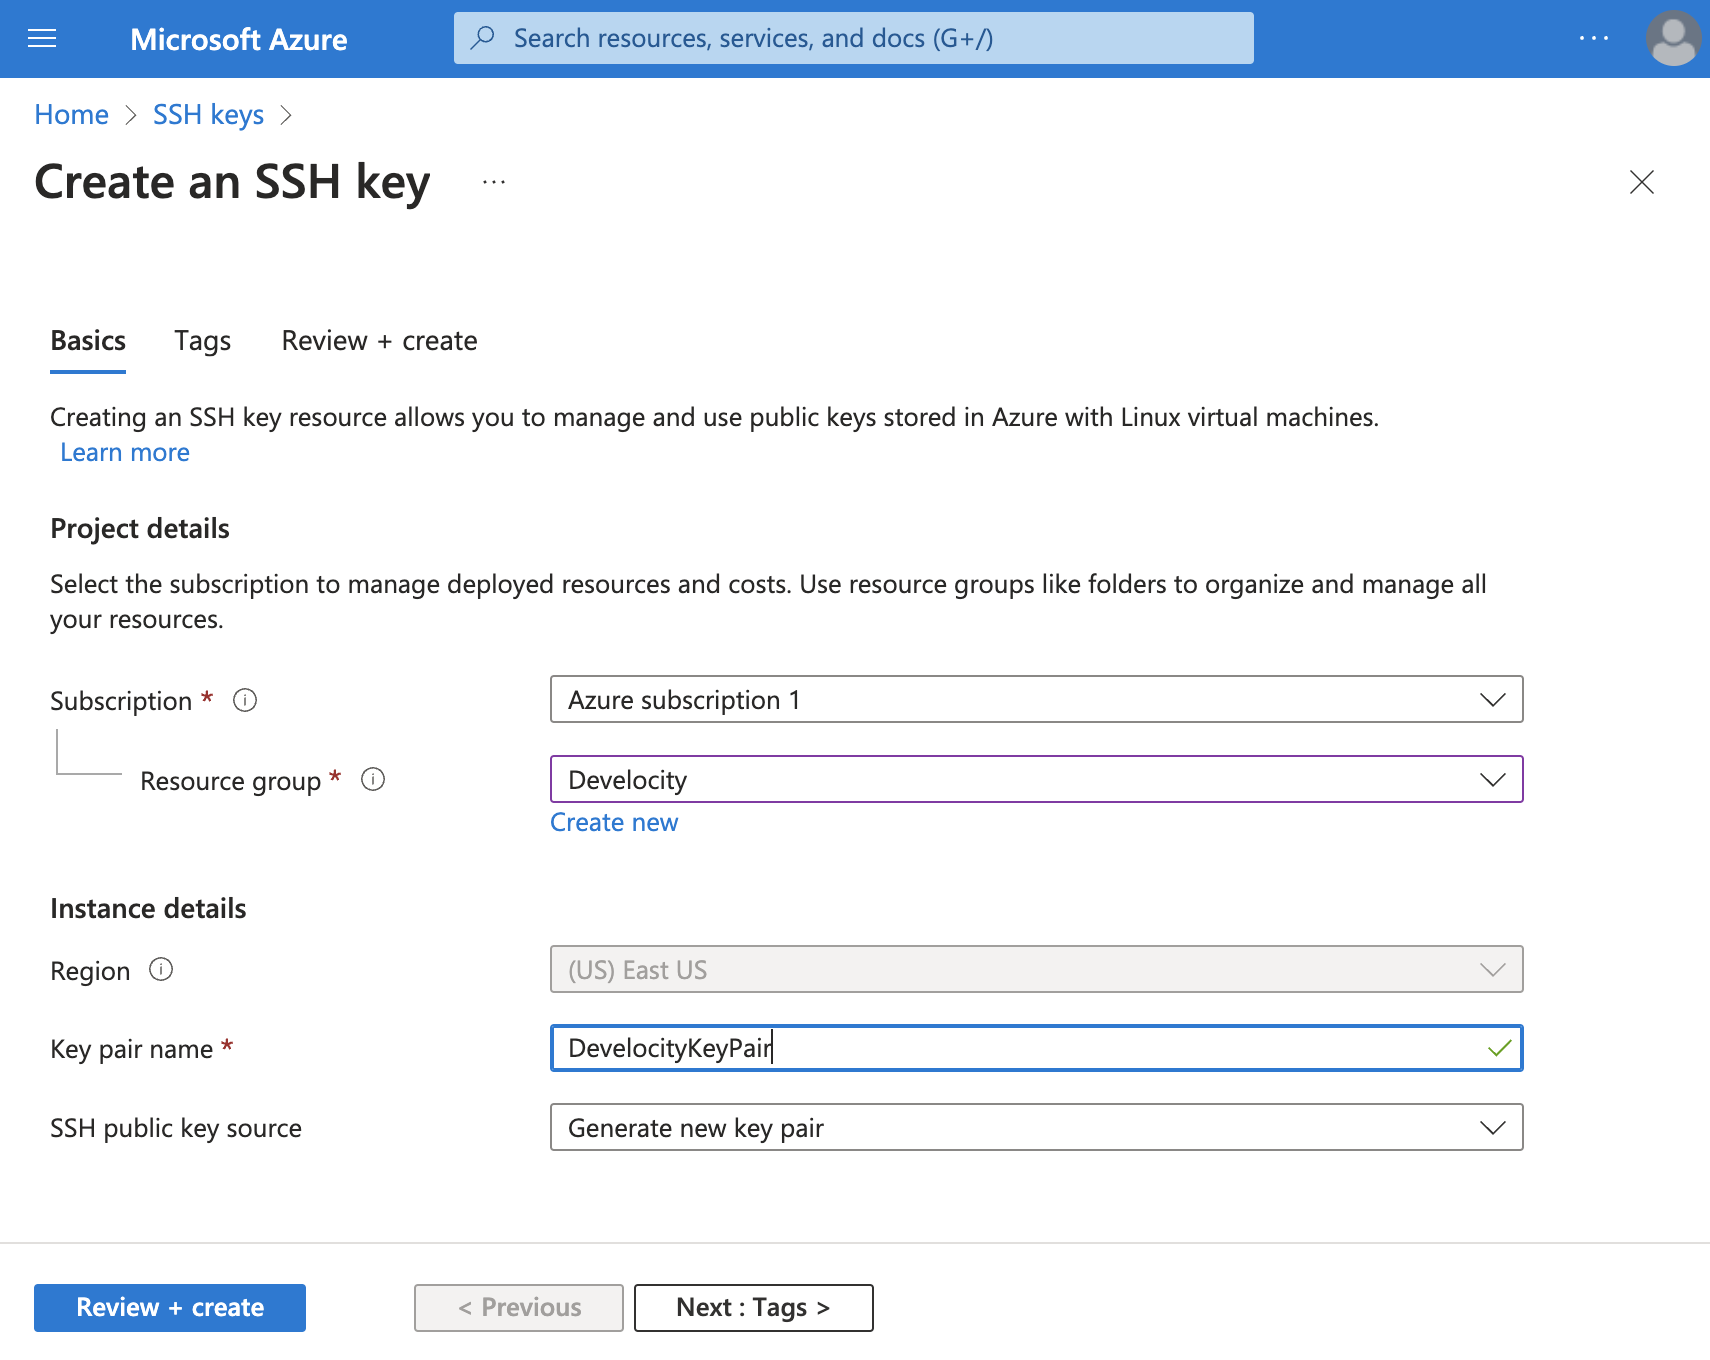Open the more options ellipsis in top bar
Viewport: 1710px width, 1360px height.
(x=1594, y=38)
